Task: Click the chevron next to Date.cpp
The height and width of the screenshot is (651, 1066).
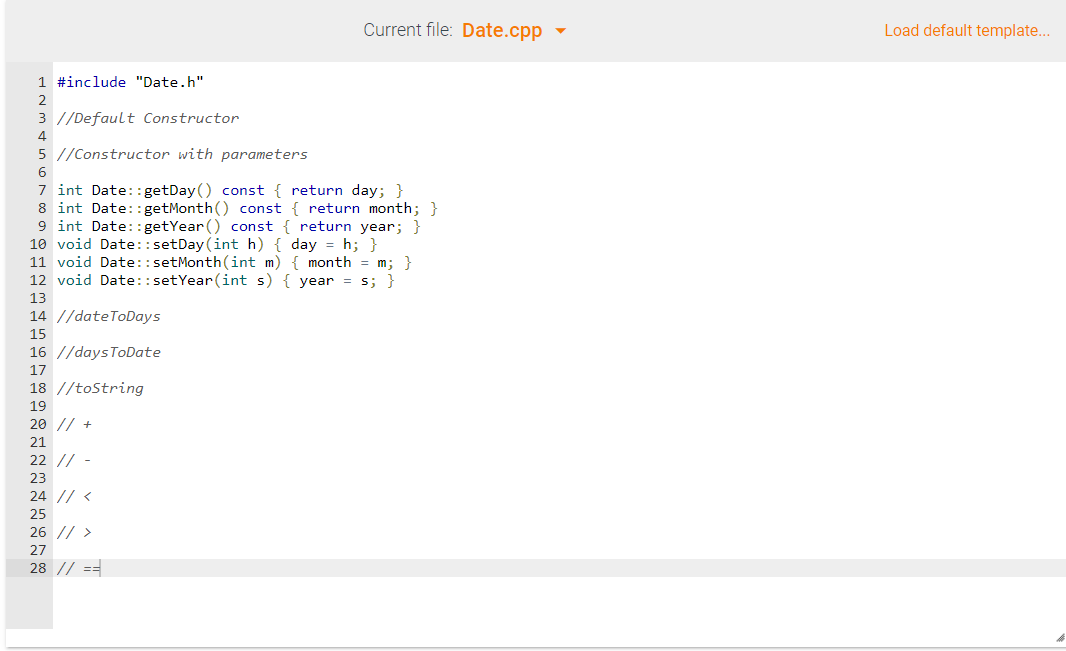Action: [560, 31]
